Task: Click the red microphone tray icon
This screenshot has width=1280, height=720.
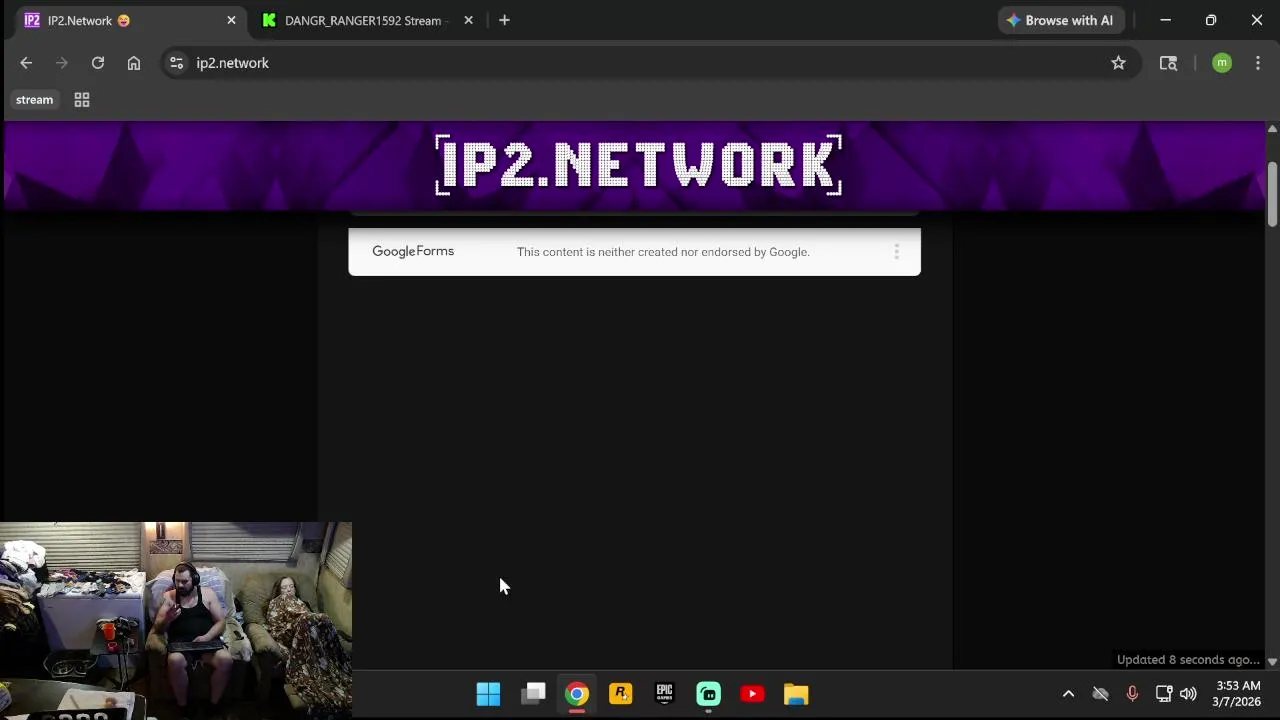Action: point(1132,694)
